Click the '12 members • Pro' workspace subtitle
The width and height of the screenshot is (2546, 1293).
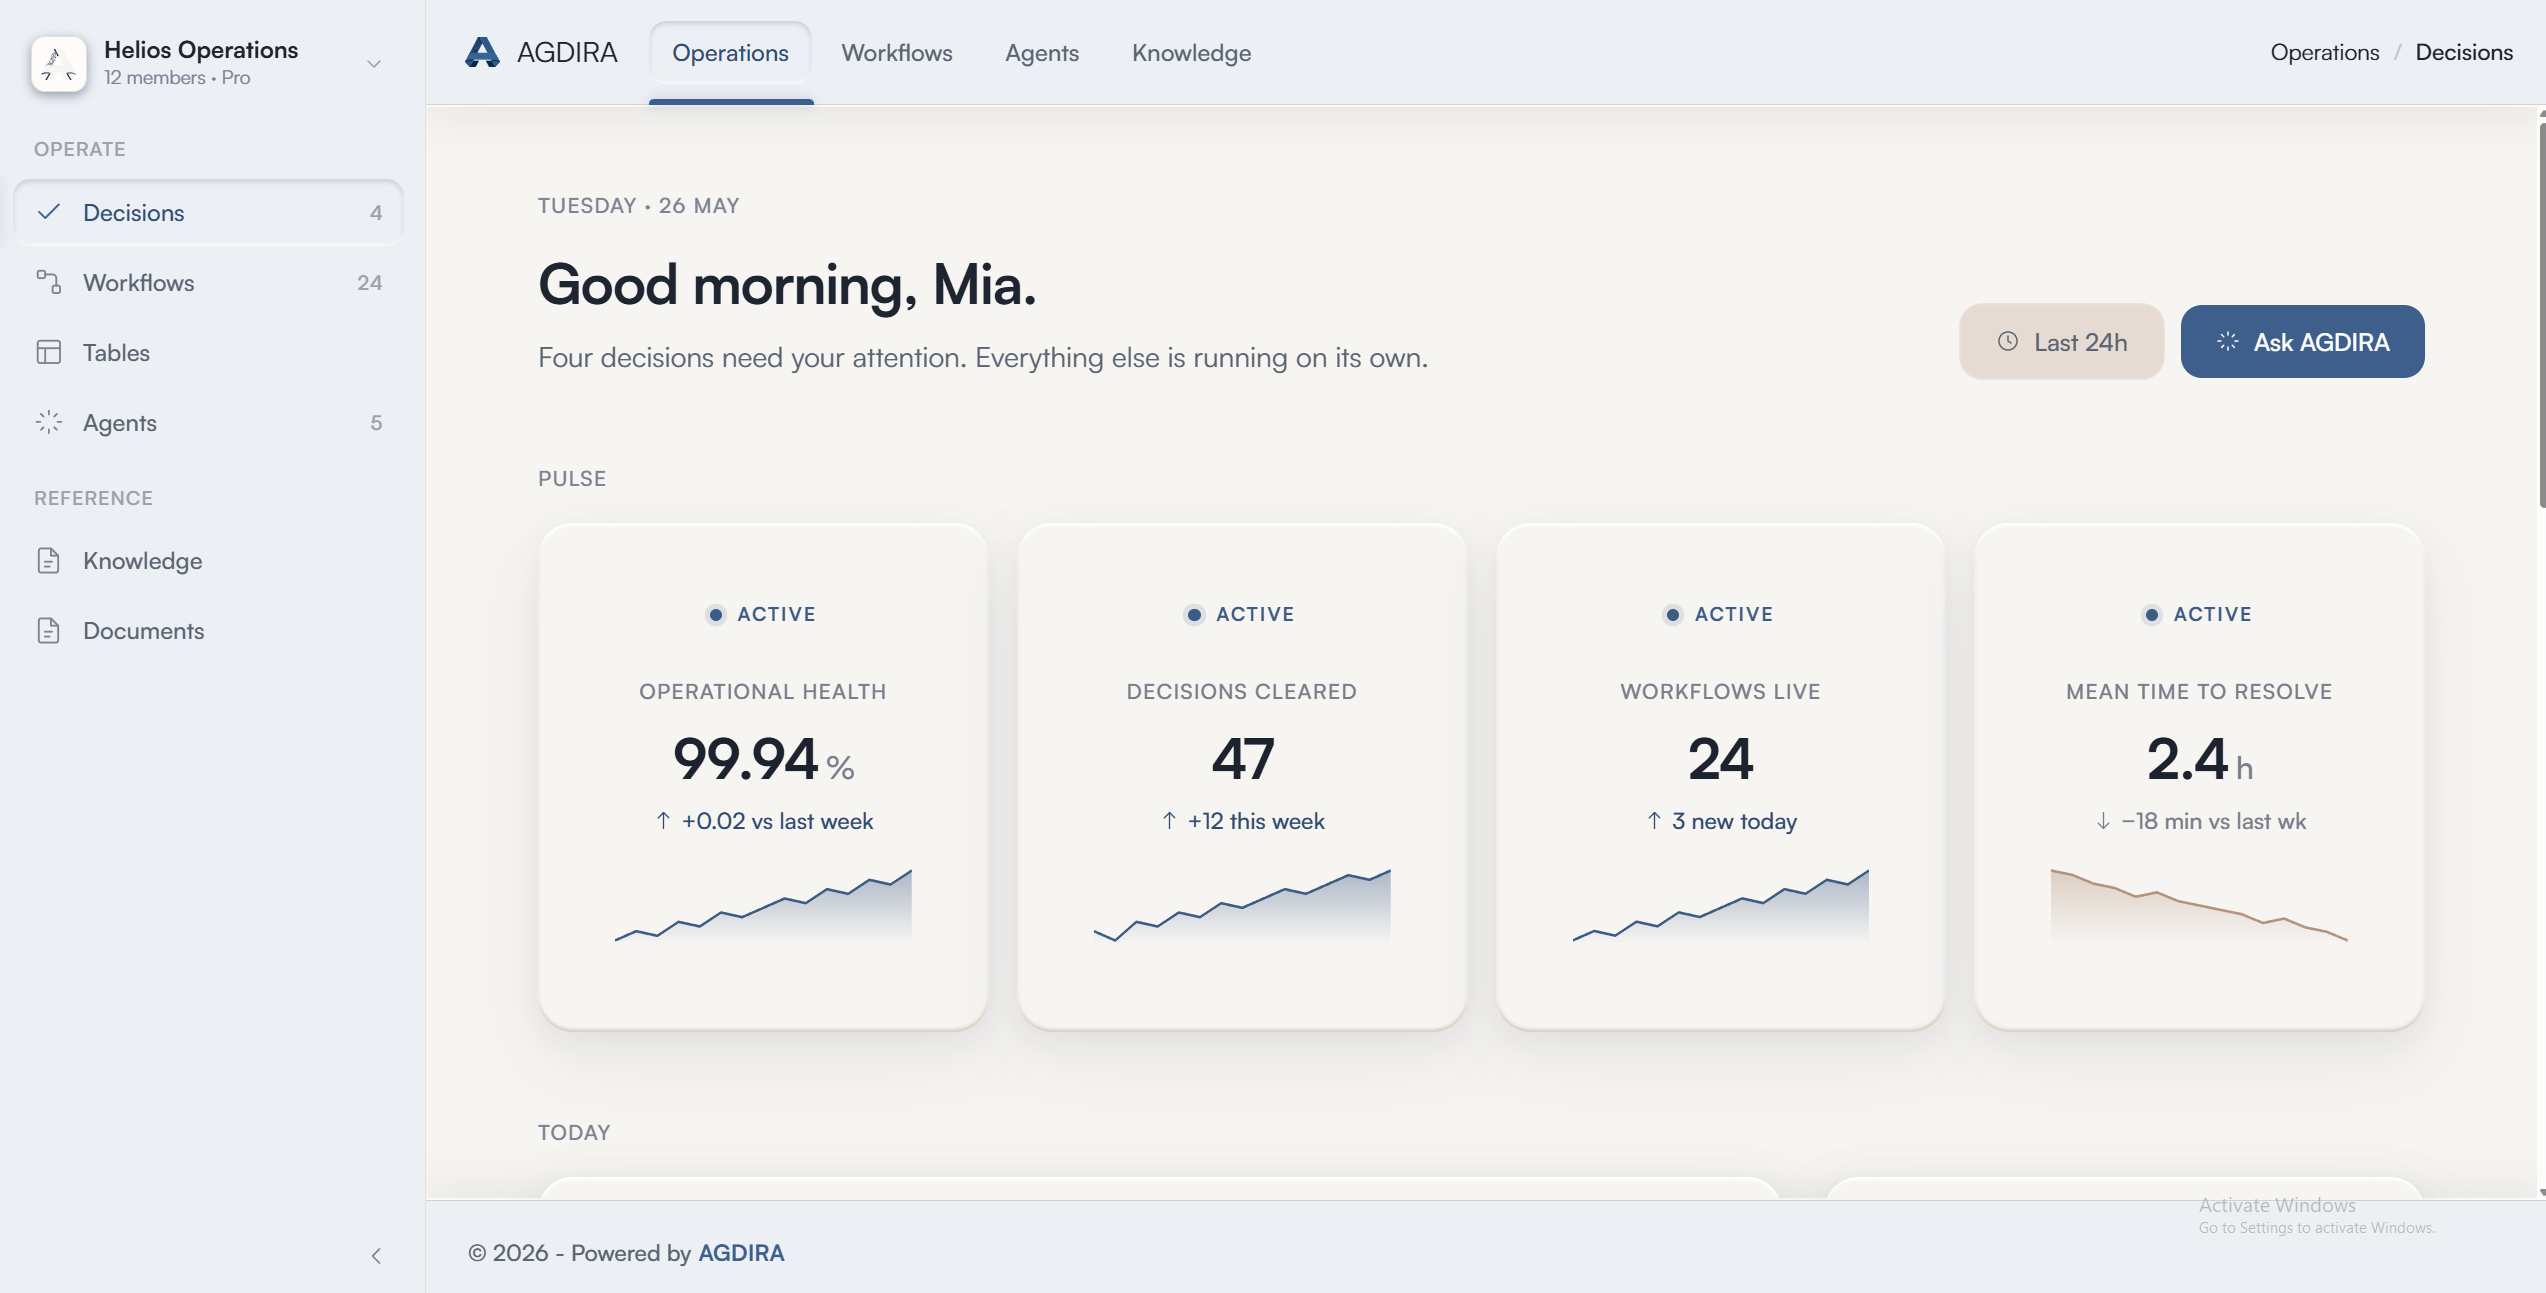click(177, 78)
